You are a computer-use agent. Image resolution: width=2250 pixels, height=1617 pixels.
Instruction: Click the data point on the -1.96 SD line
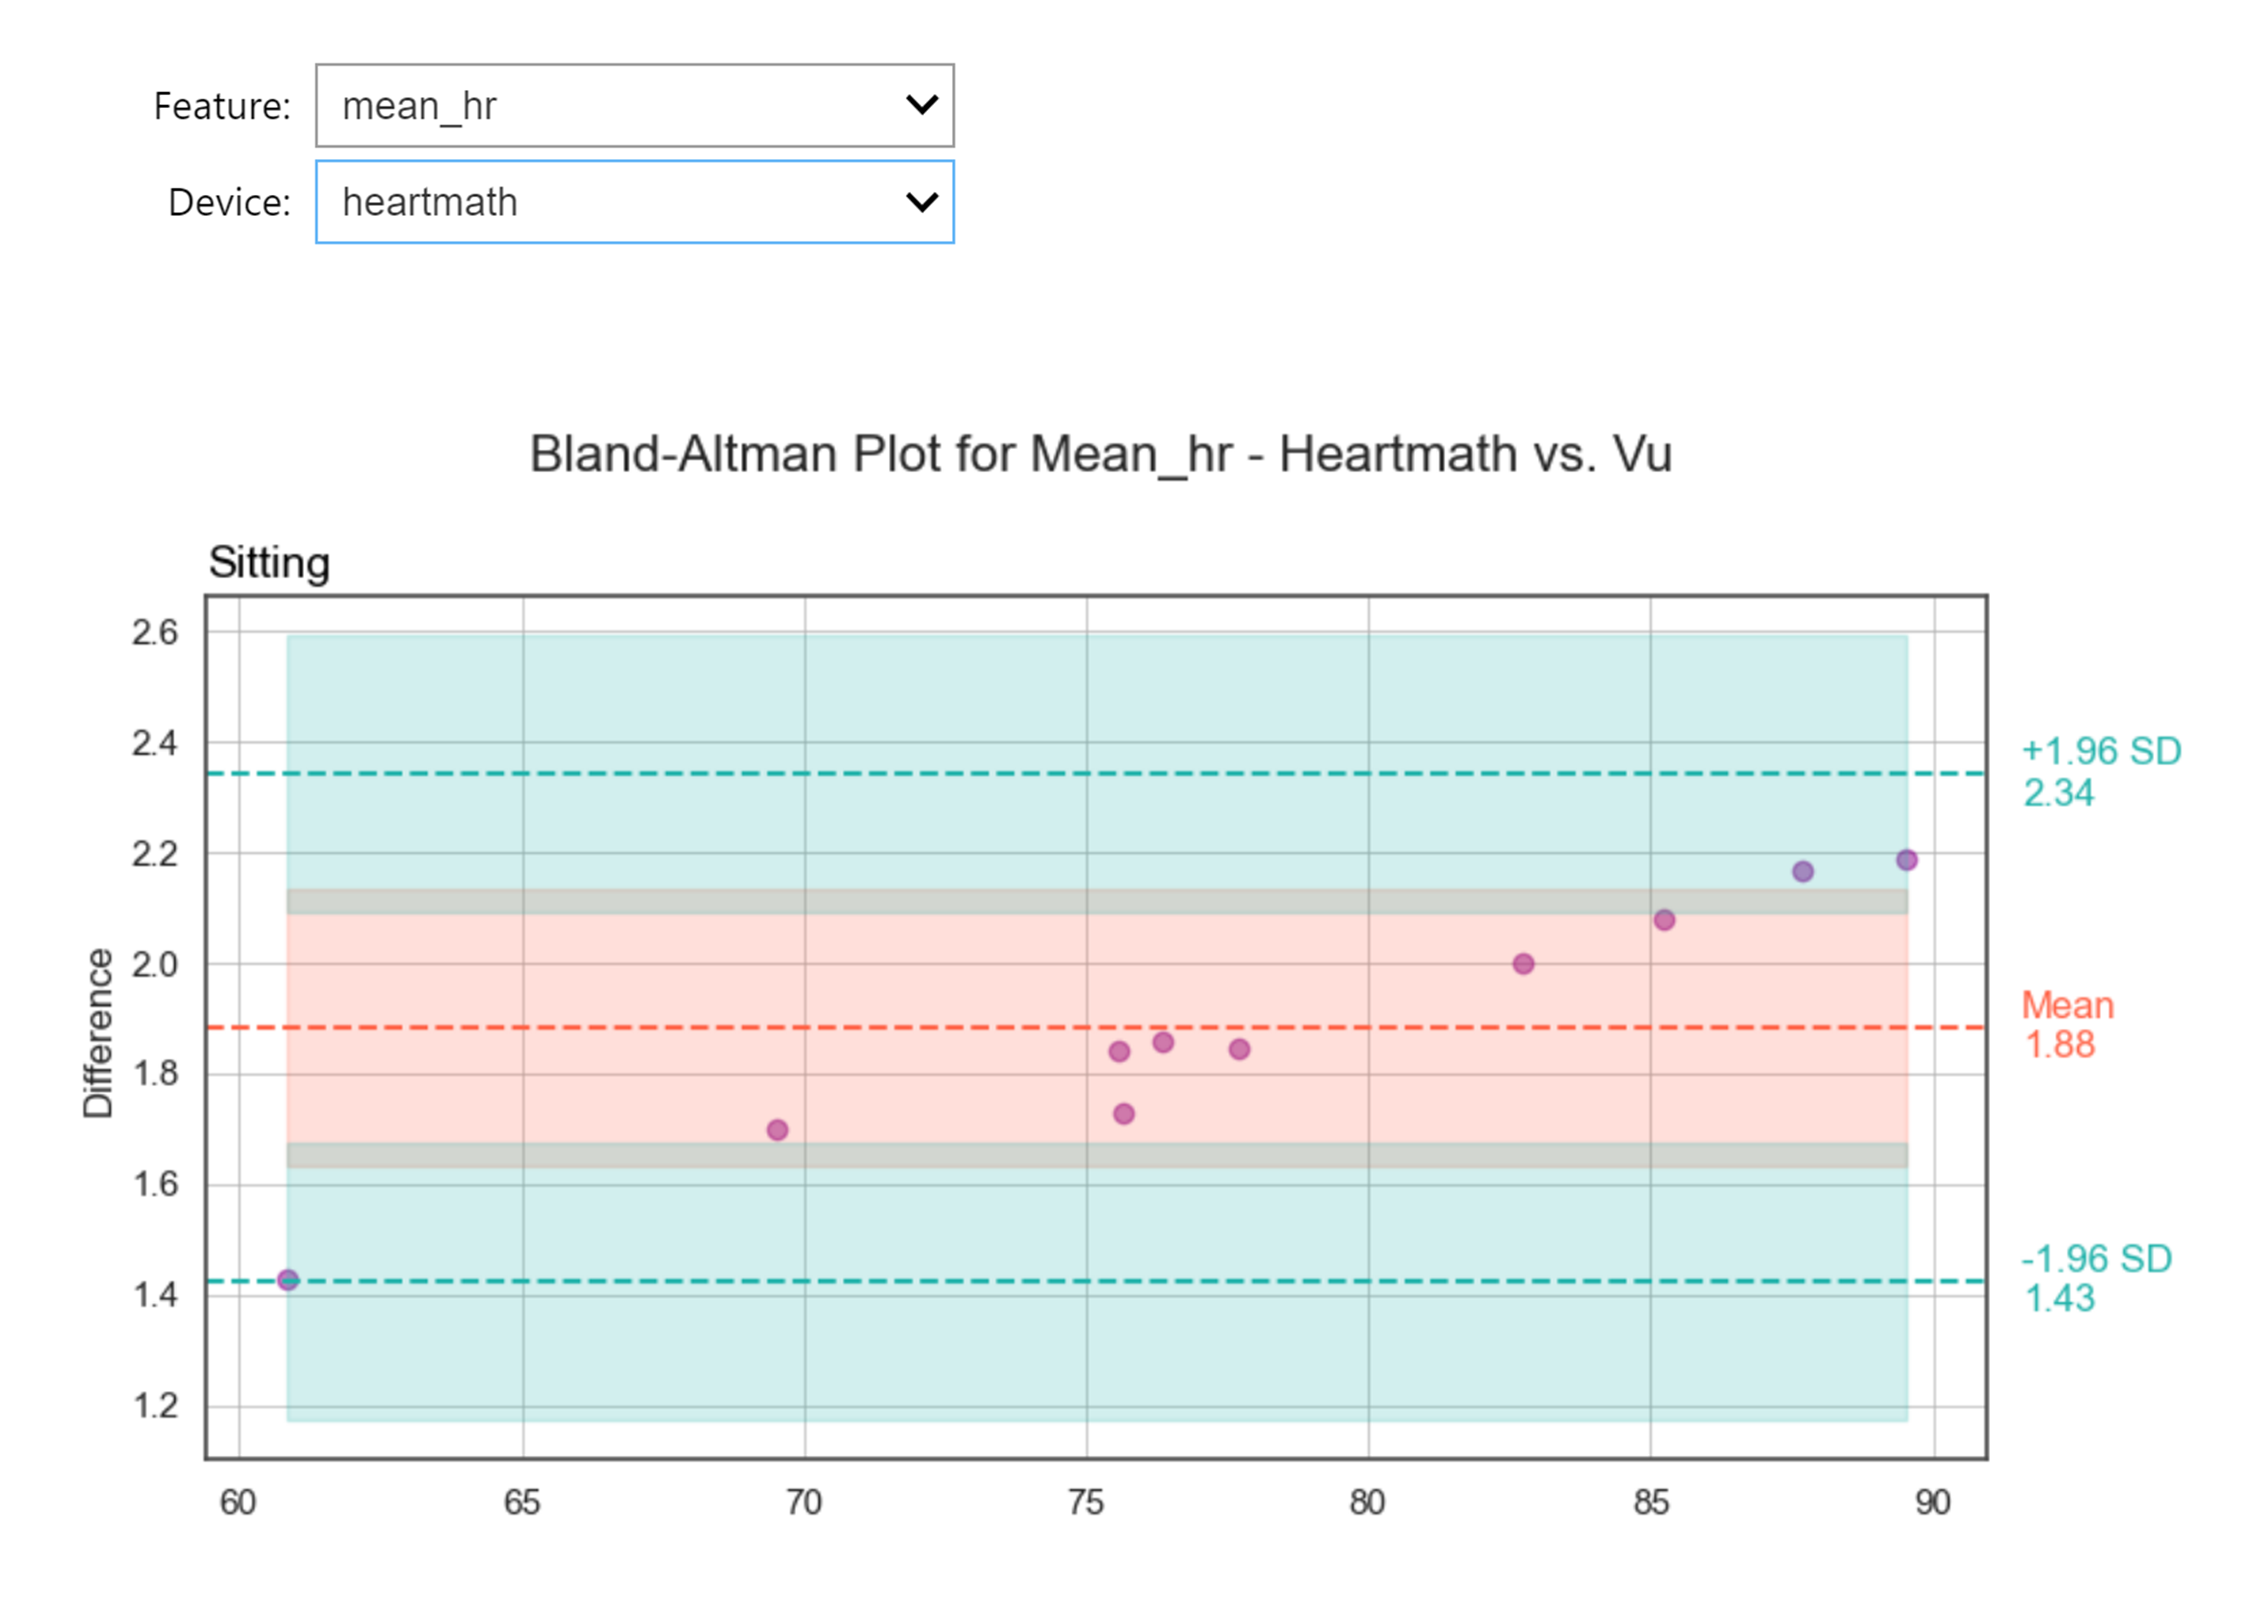pos(288,1280)
